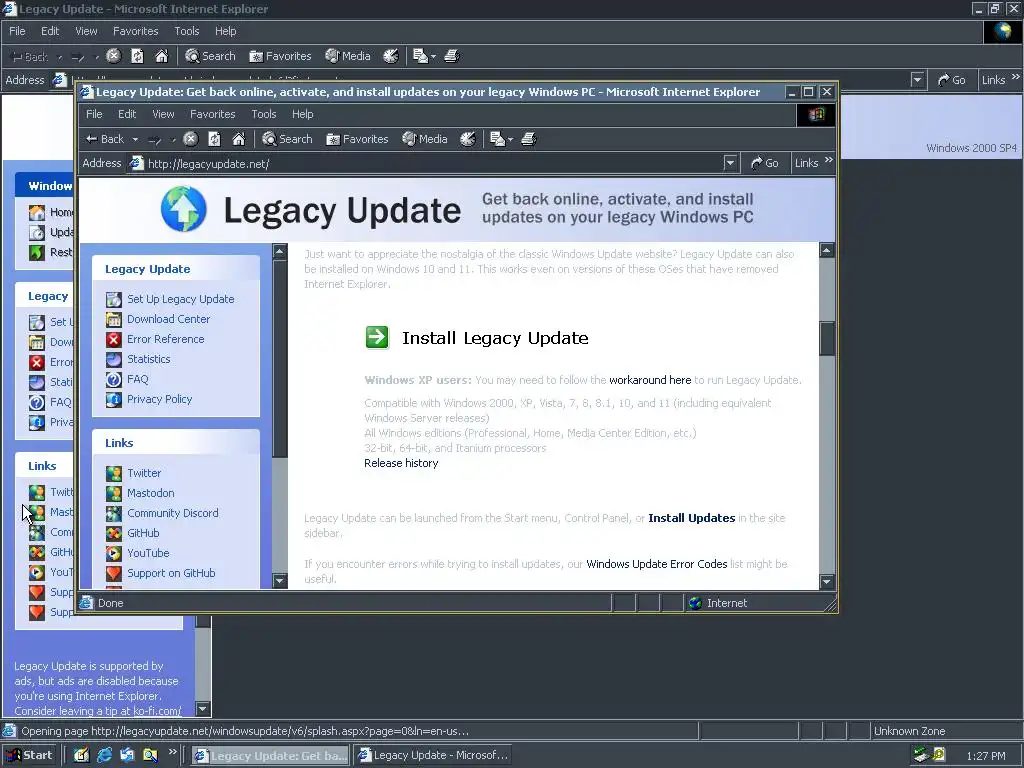Open Windows Start button
The height and width of the screenshot is (768, 1024).
(x=29, y=755)
